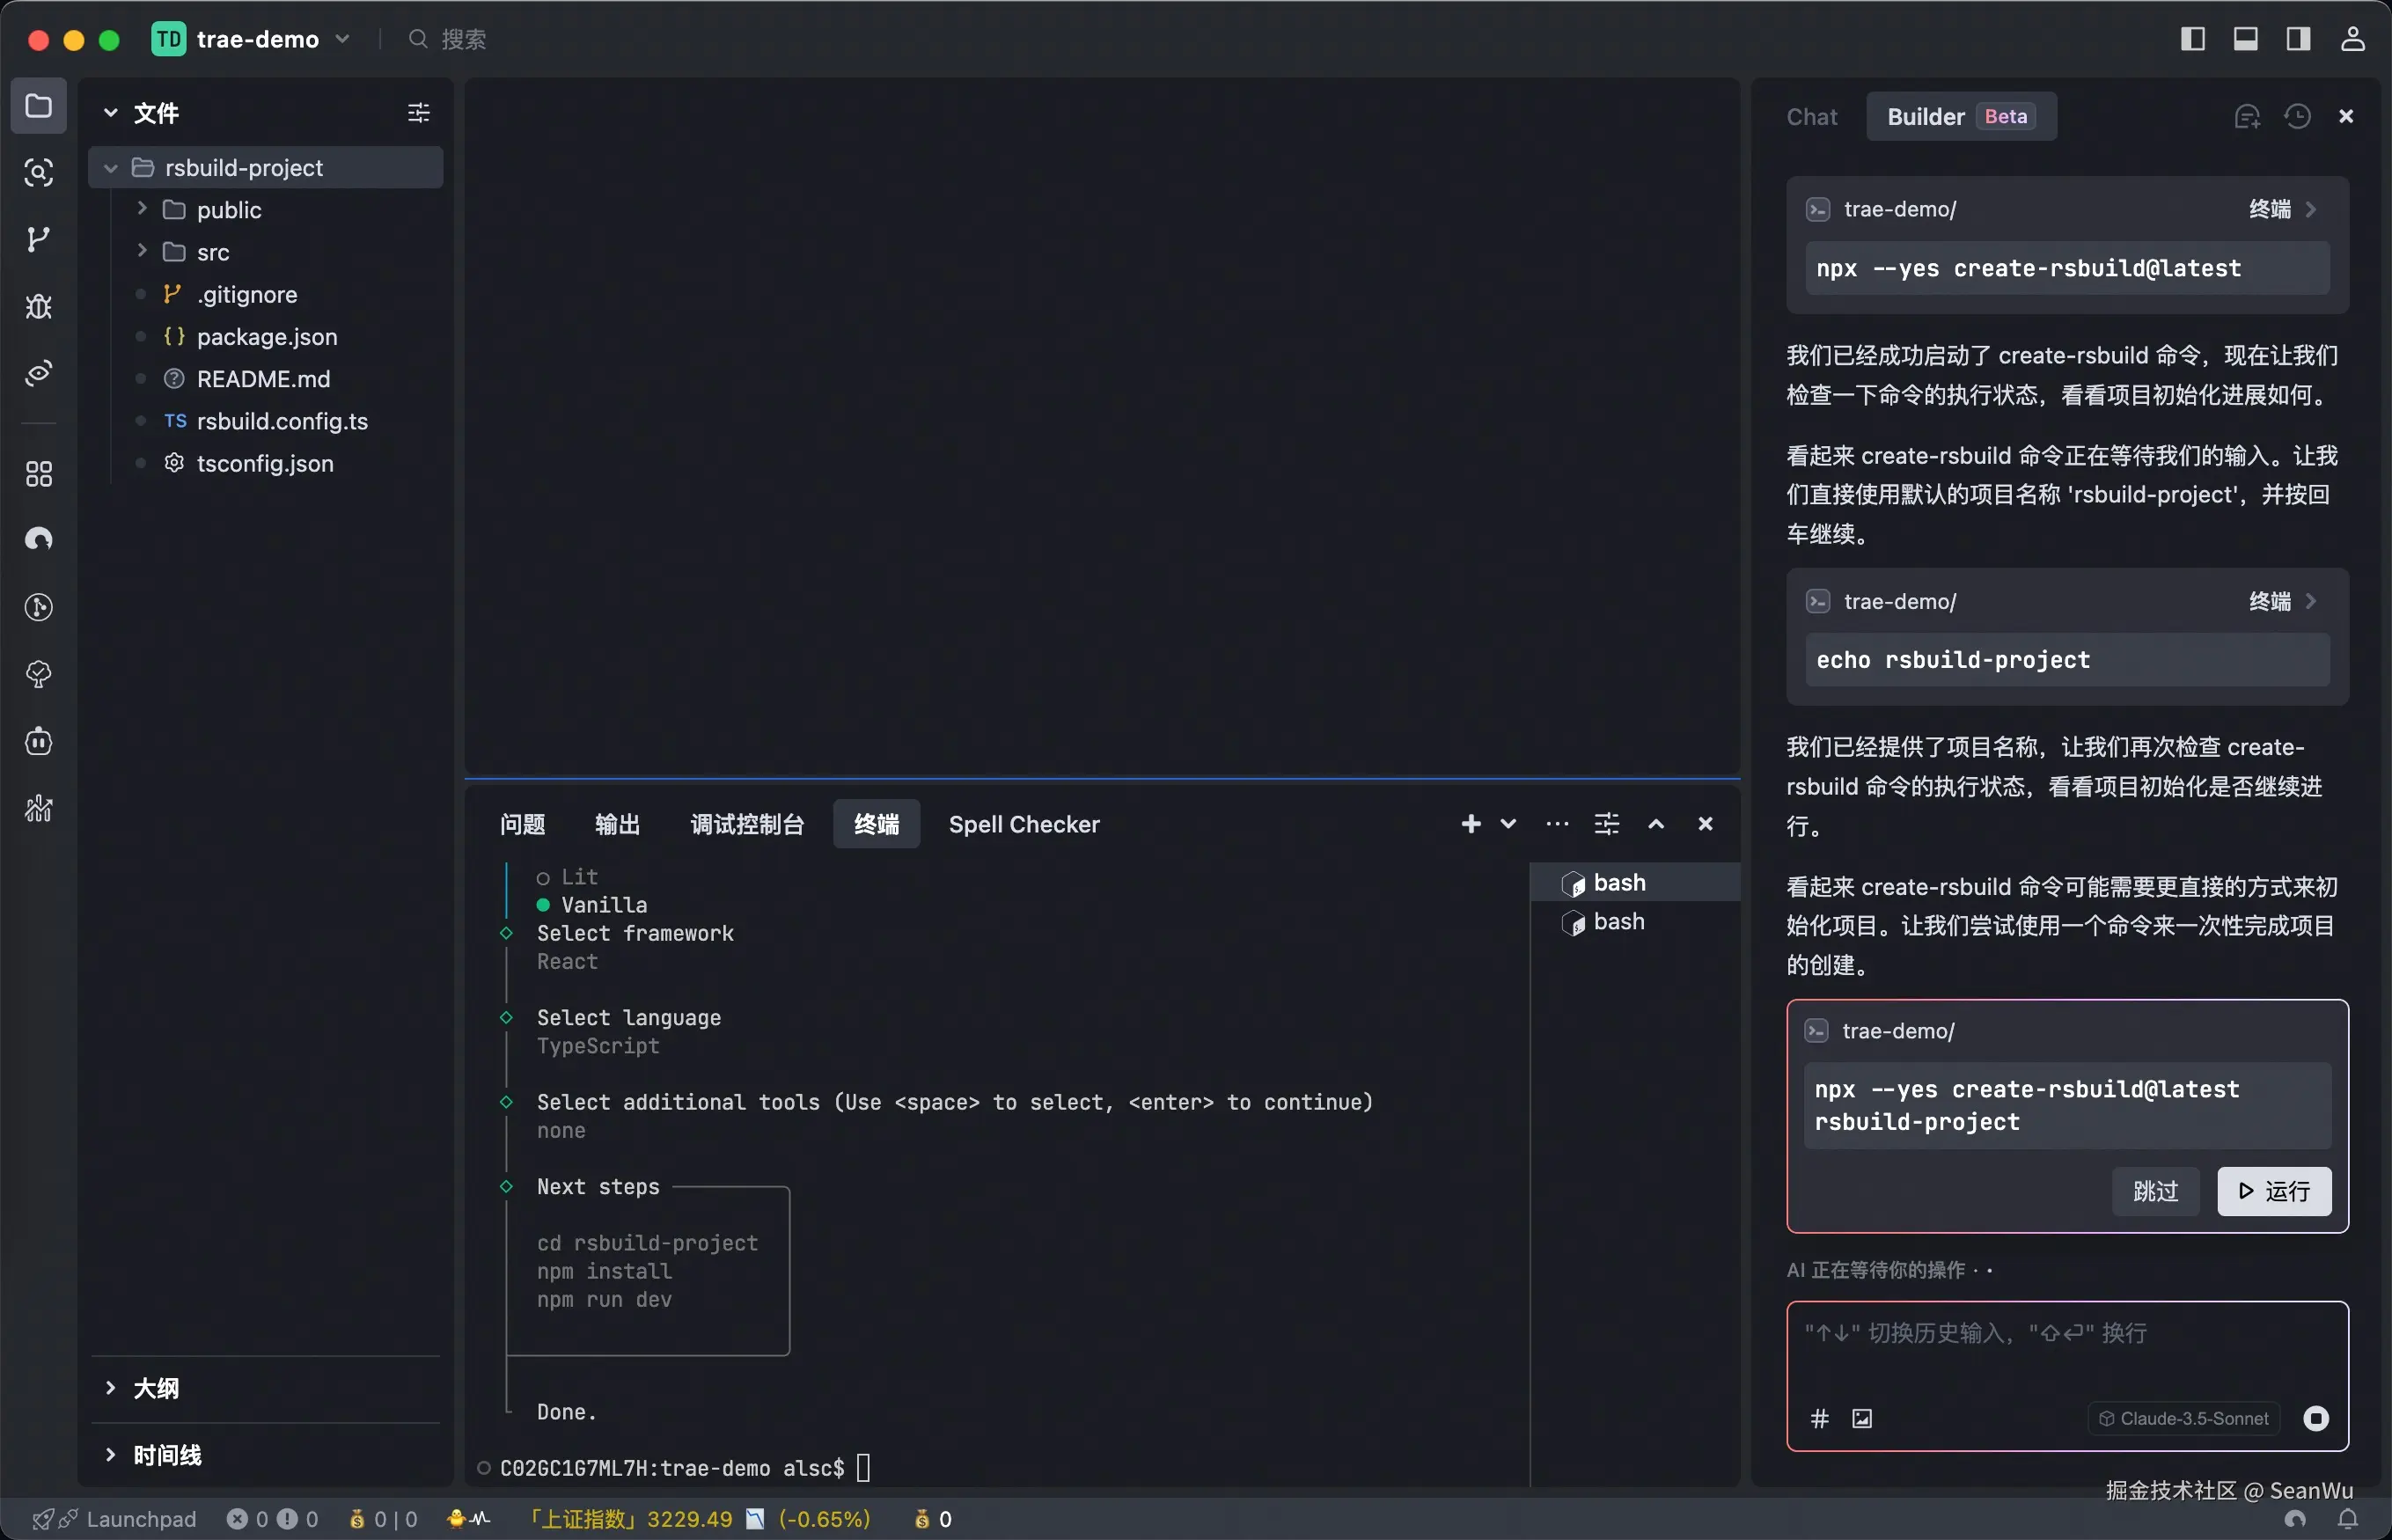Open the source control branch icon in sidebar

point(38,239)
